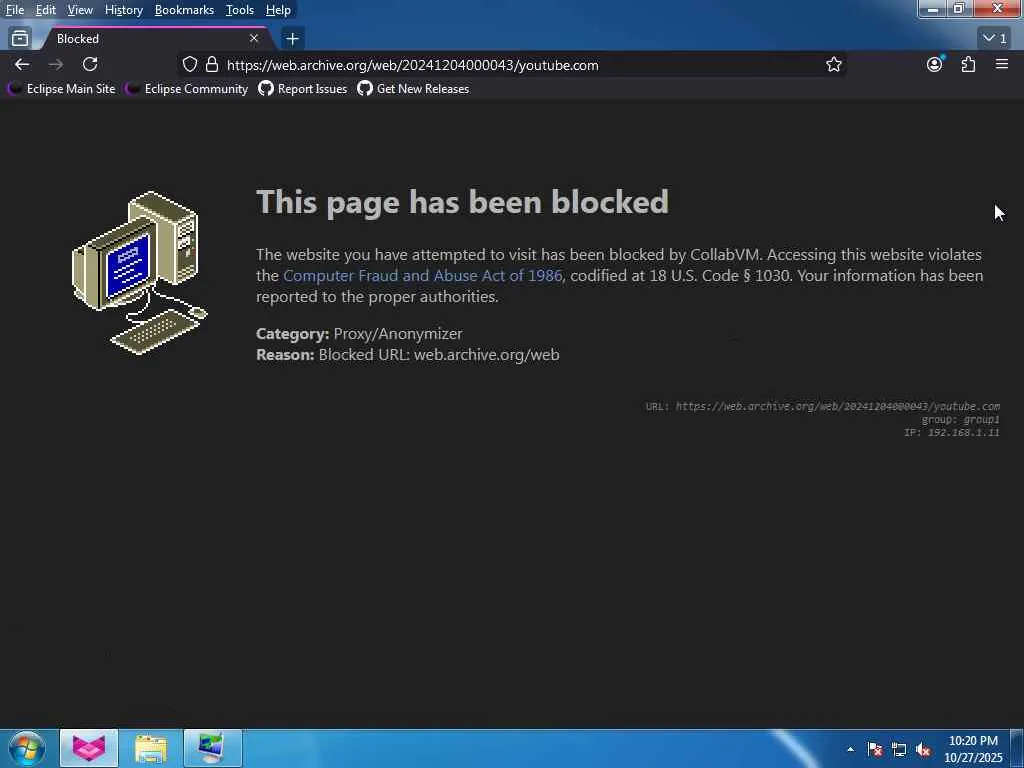Close the Blocked tab
The height and width of the screenshot is (768, 1024).
(x=254, y=39)
